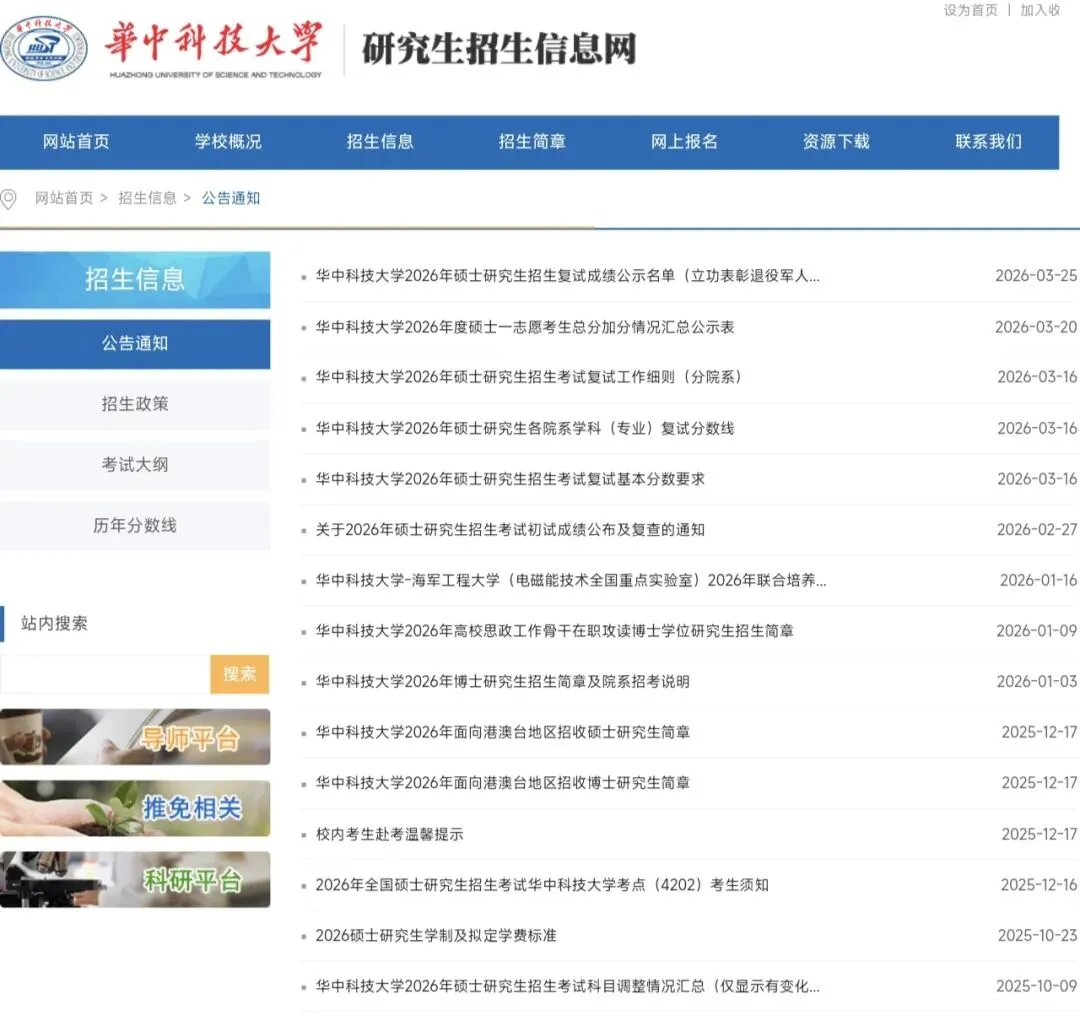Open 高校思政工作骨干在职攻读博士学位 notice
The width and height of the screenshot is (1080, 1021).
(x=554, y=631)
